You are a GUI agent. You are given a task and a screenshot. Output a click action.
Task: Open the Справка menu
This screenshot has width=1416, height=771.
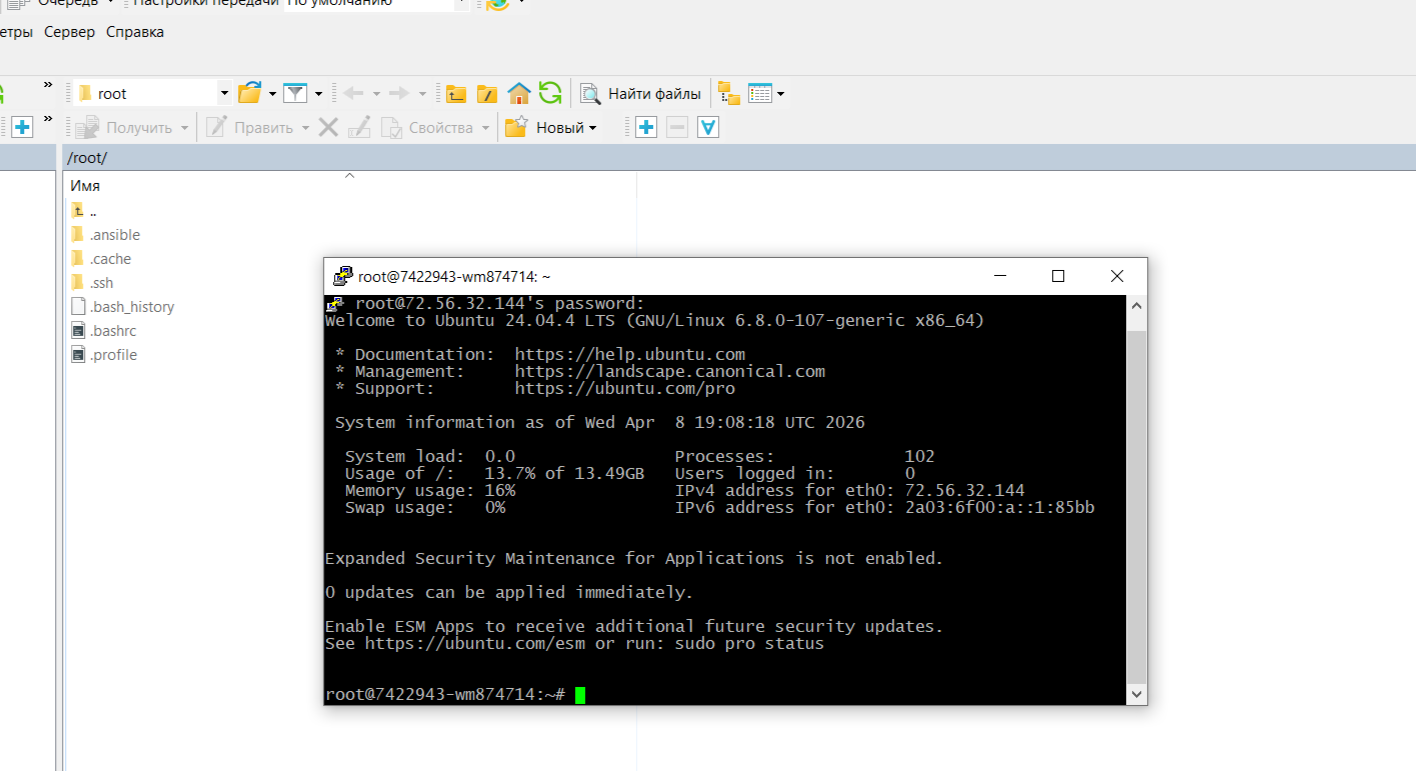click(134, 32)
